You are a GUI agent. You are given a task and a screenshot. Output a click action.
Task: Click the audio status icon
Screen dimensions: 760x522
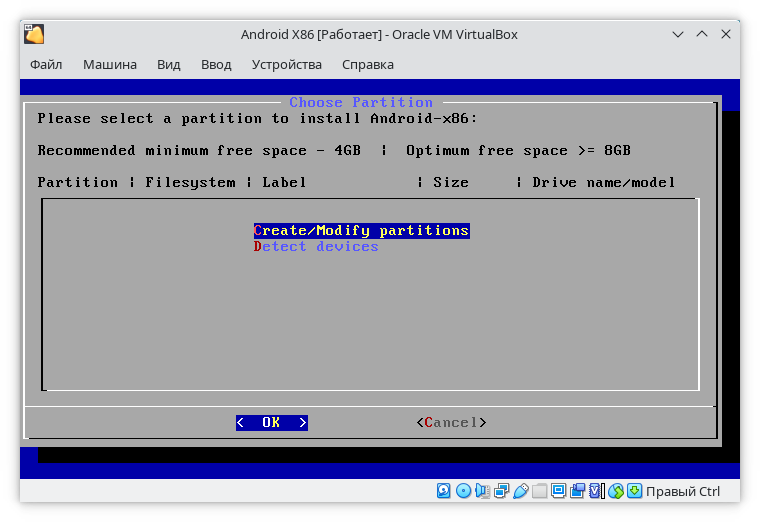[x=482, y=491]
